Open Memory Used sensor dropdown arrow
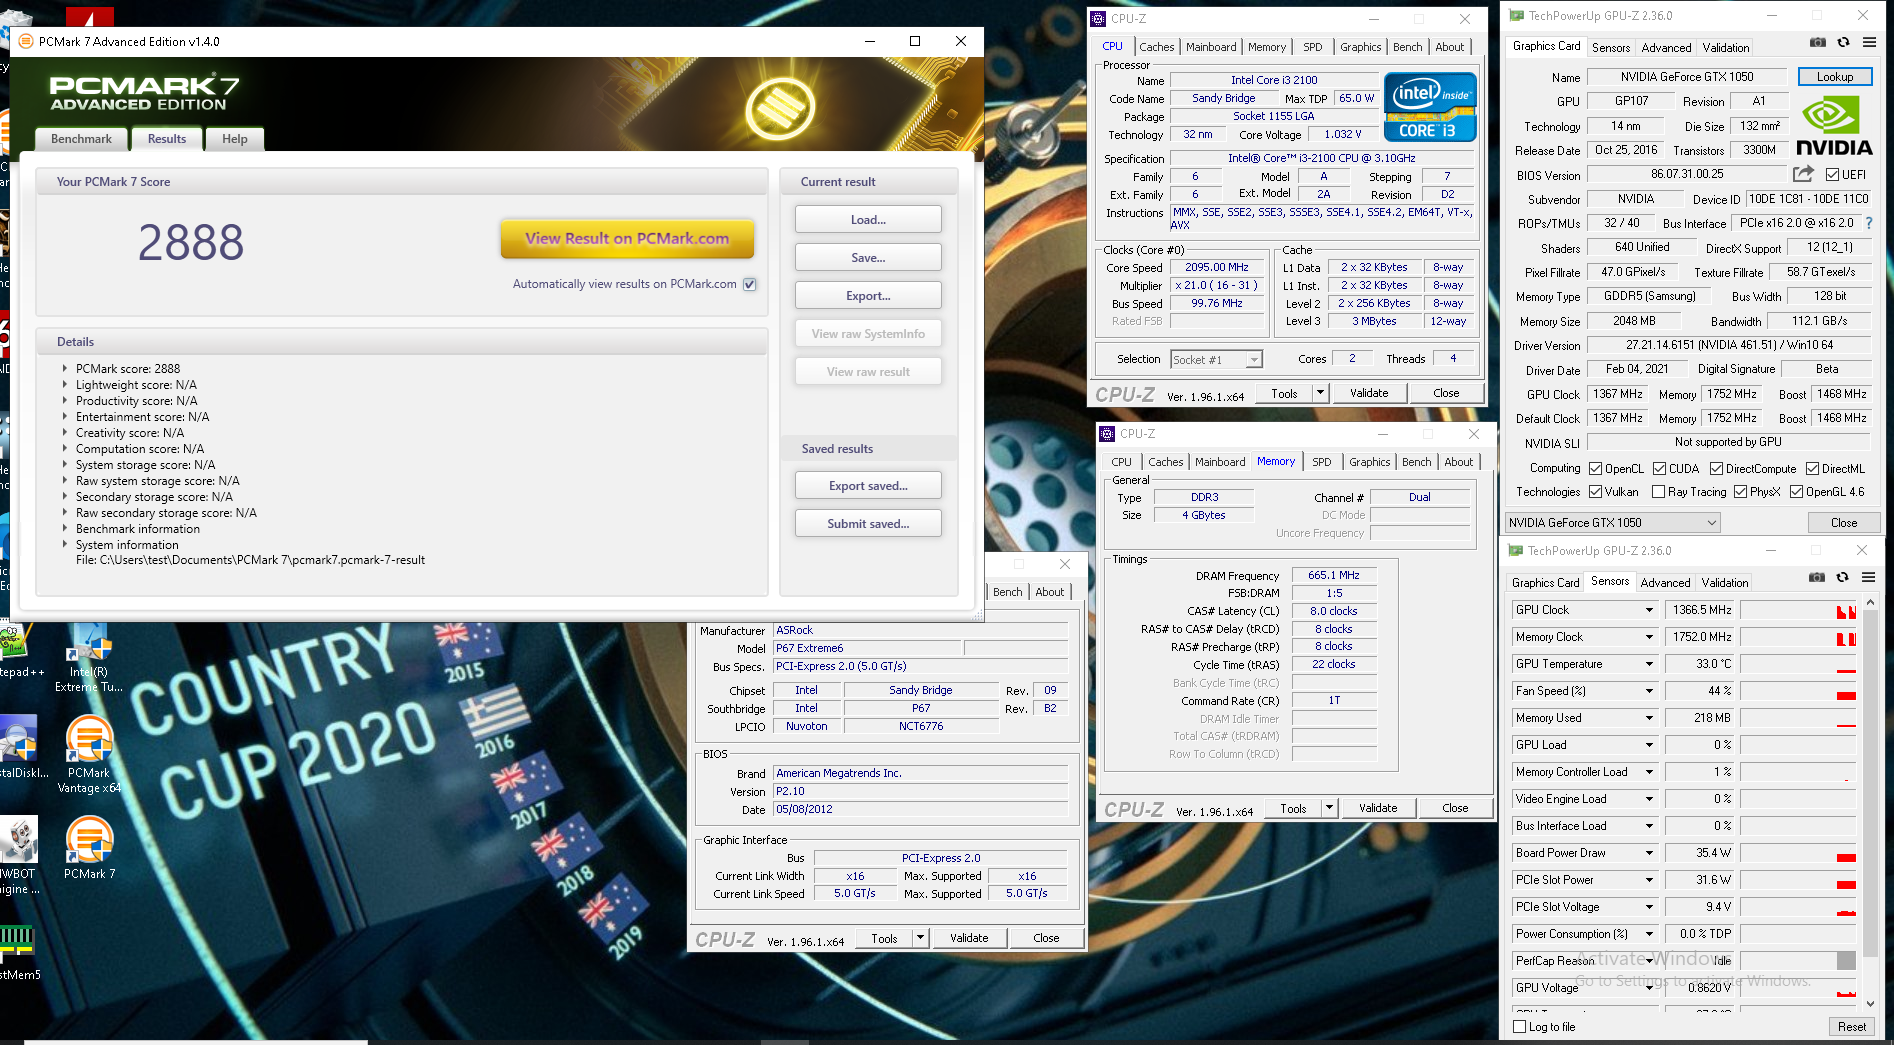This screenshot has height=1045, width=1894. [1650, 718]
